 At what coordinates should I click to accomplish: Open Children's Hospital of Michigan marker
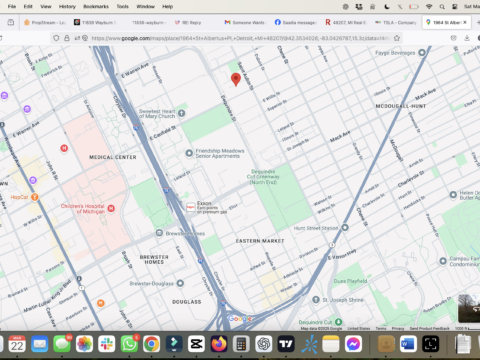[111, 209]
